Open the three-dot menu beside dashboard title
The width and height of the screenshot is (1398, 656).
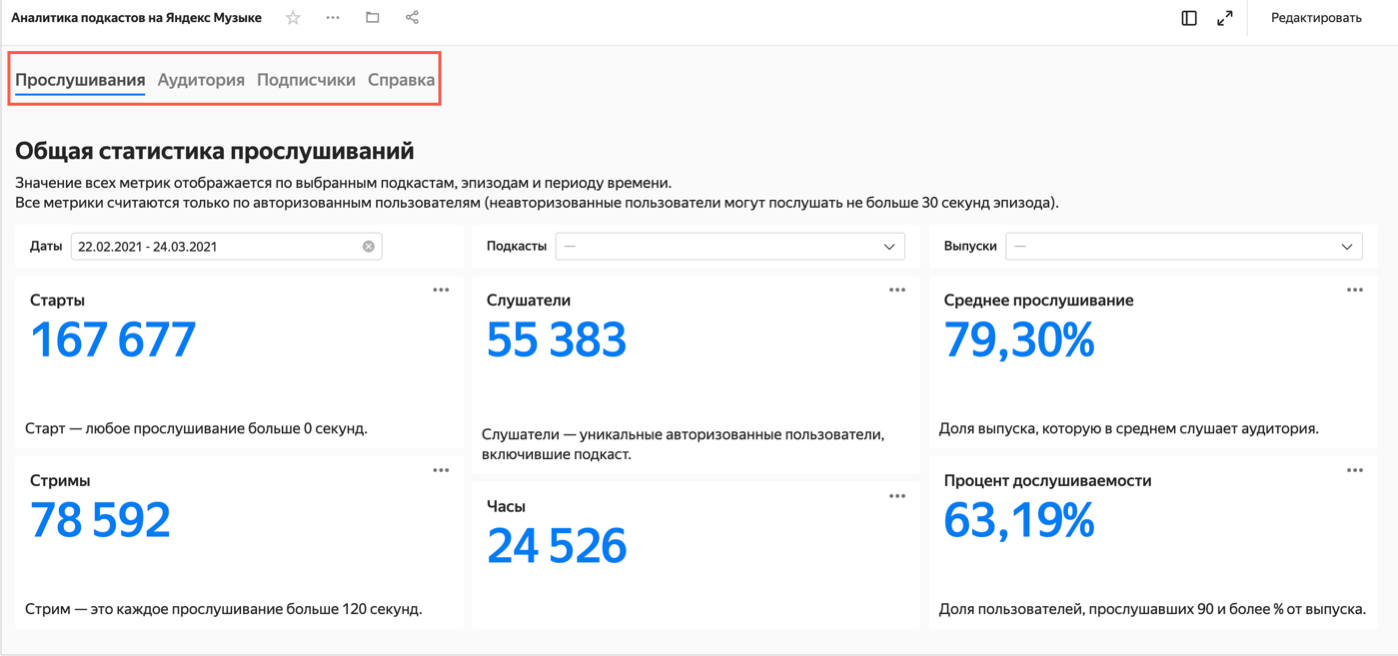(x=333, y=18)
